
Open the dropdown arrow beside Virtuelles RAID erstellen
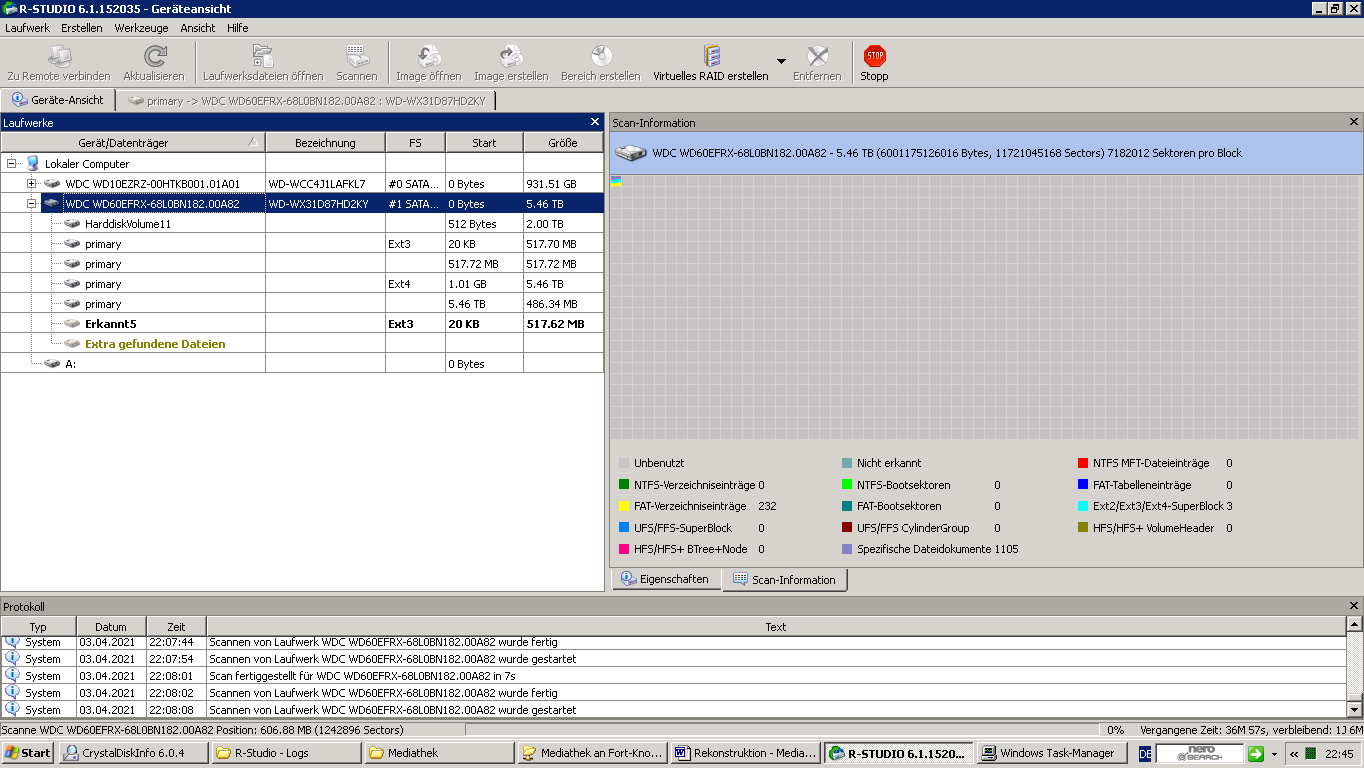pos(781,62)
